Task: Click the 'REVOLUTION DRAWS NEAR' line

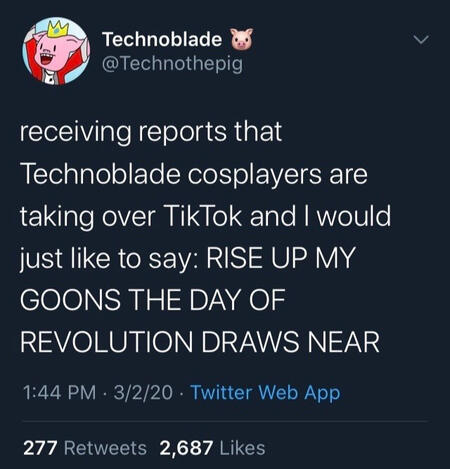Action: [x=200, y=342]
